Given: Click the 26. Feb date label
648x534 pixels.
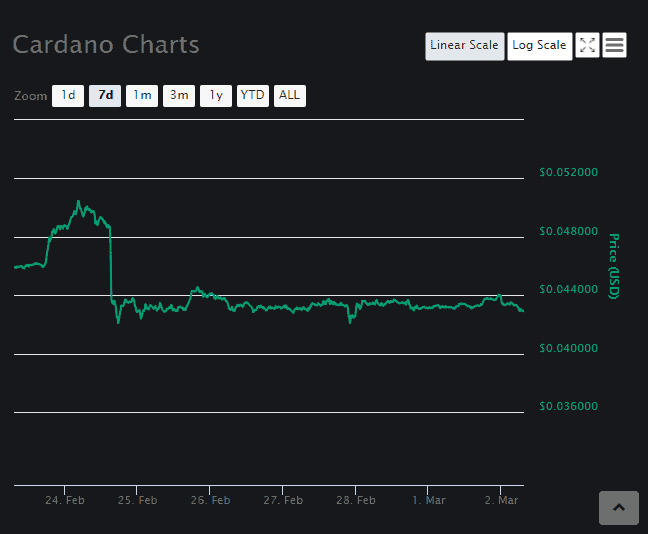Looking at the screenshot, I should (210, 500).
